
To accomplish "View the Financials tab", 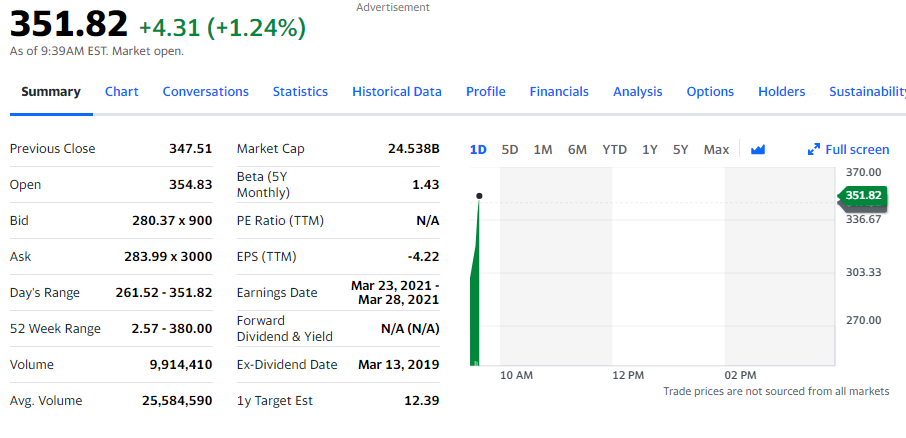I will click(559, 92).
